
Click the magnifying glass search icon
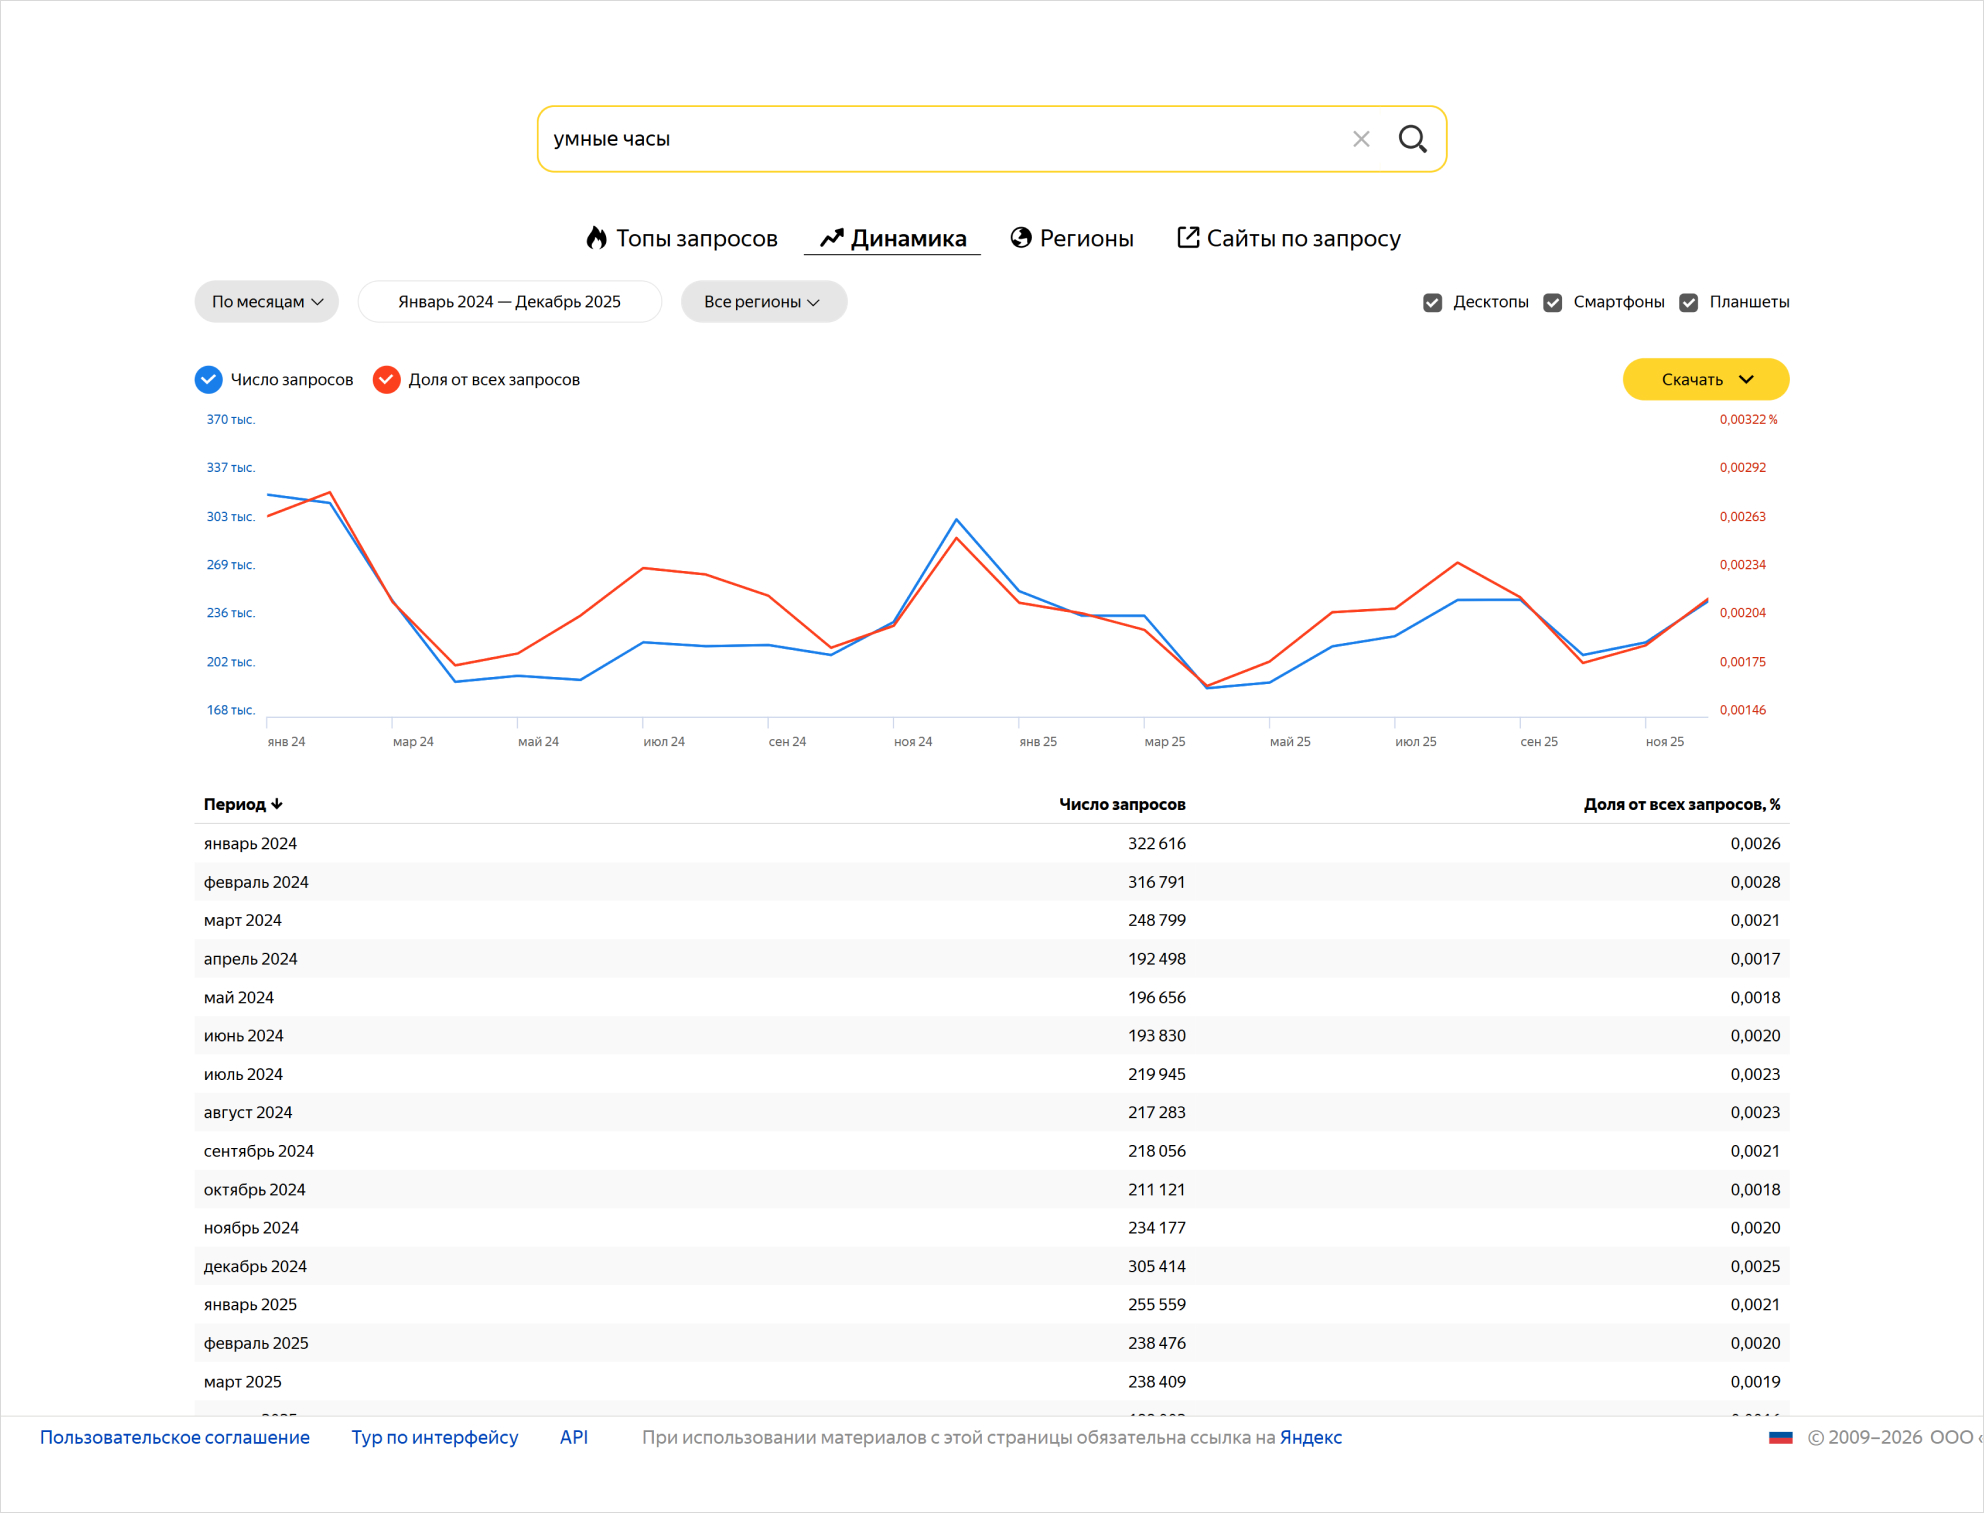(x=1412, y=139)
